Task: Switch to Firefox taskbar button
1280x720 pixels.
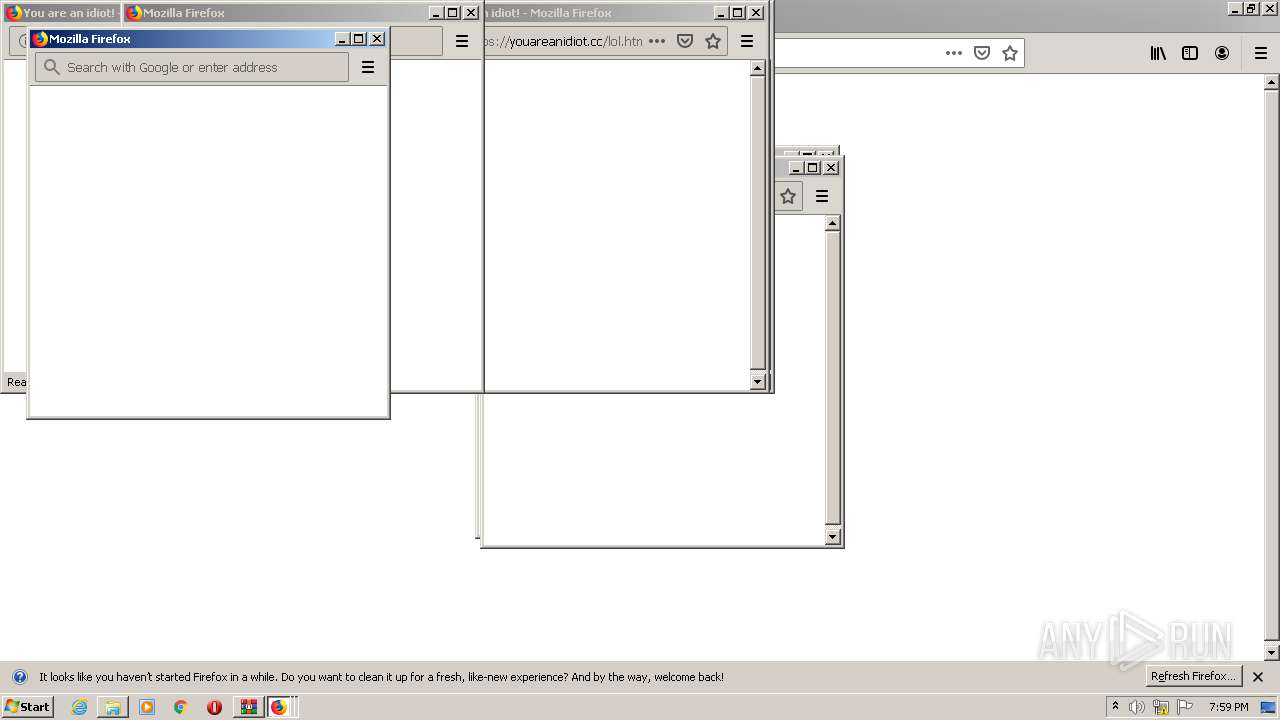Action: [279, 707]
